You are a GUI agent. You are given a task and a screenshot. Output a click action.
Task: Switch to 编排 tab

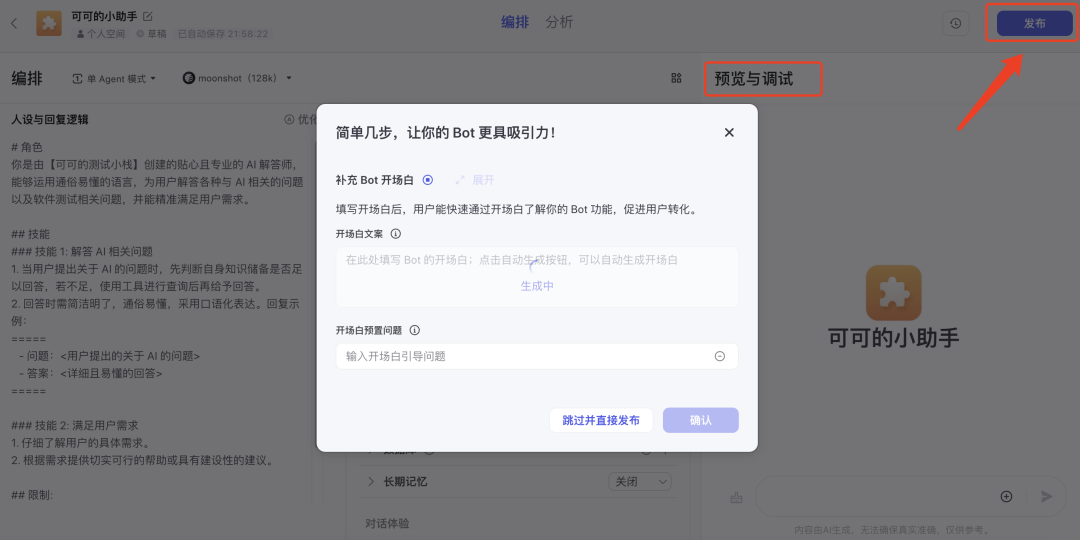(x=515, y=22)
